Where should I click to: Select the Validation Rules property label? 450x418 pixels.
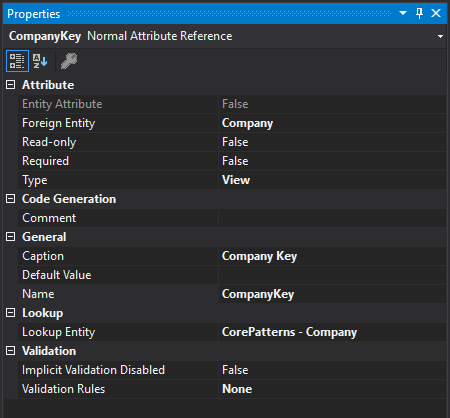pos(63,389)
